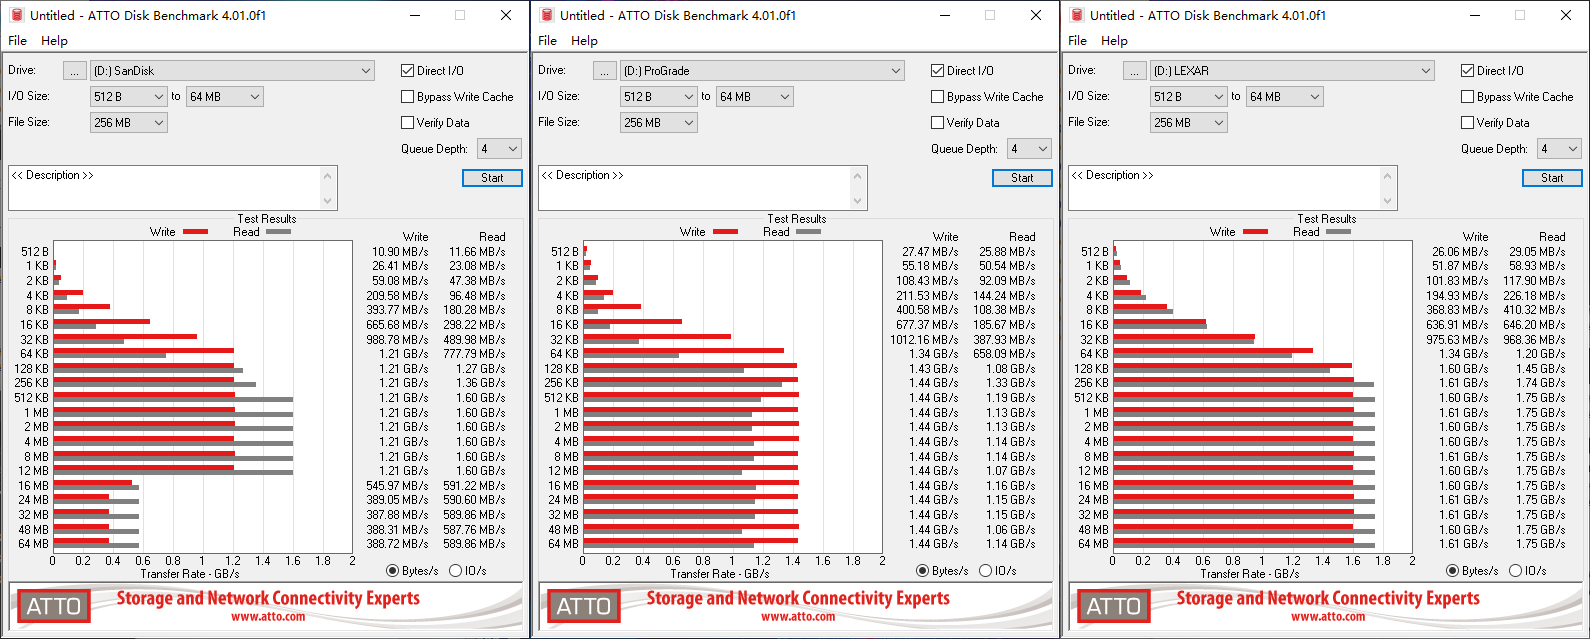Image resolution: width=1590 pixels, height=639 pixels.
Task: Click www.atto.com link in ProGrade window
Action: pos(798,617)
